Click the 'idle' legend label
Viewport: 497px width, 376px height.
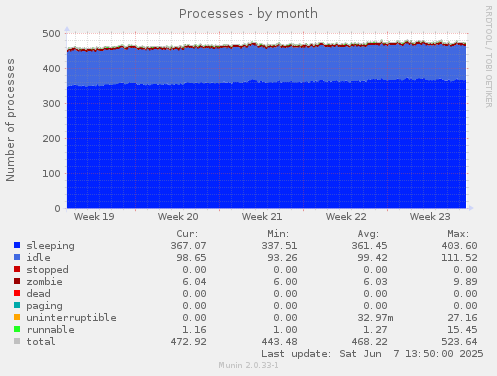(39, 258)
